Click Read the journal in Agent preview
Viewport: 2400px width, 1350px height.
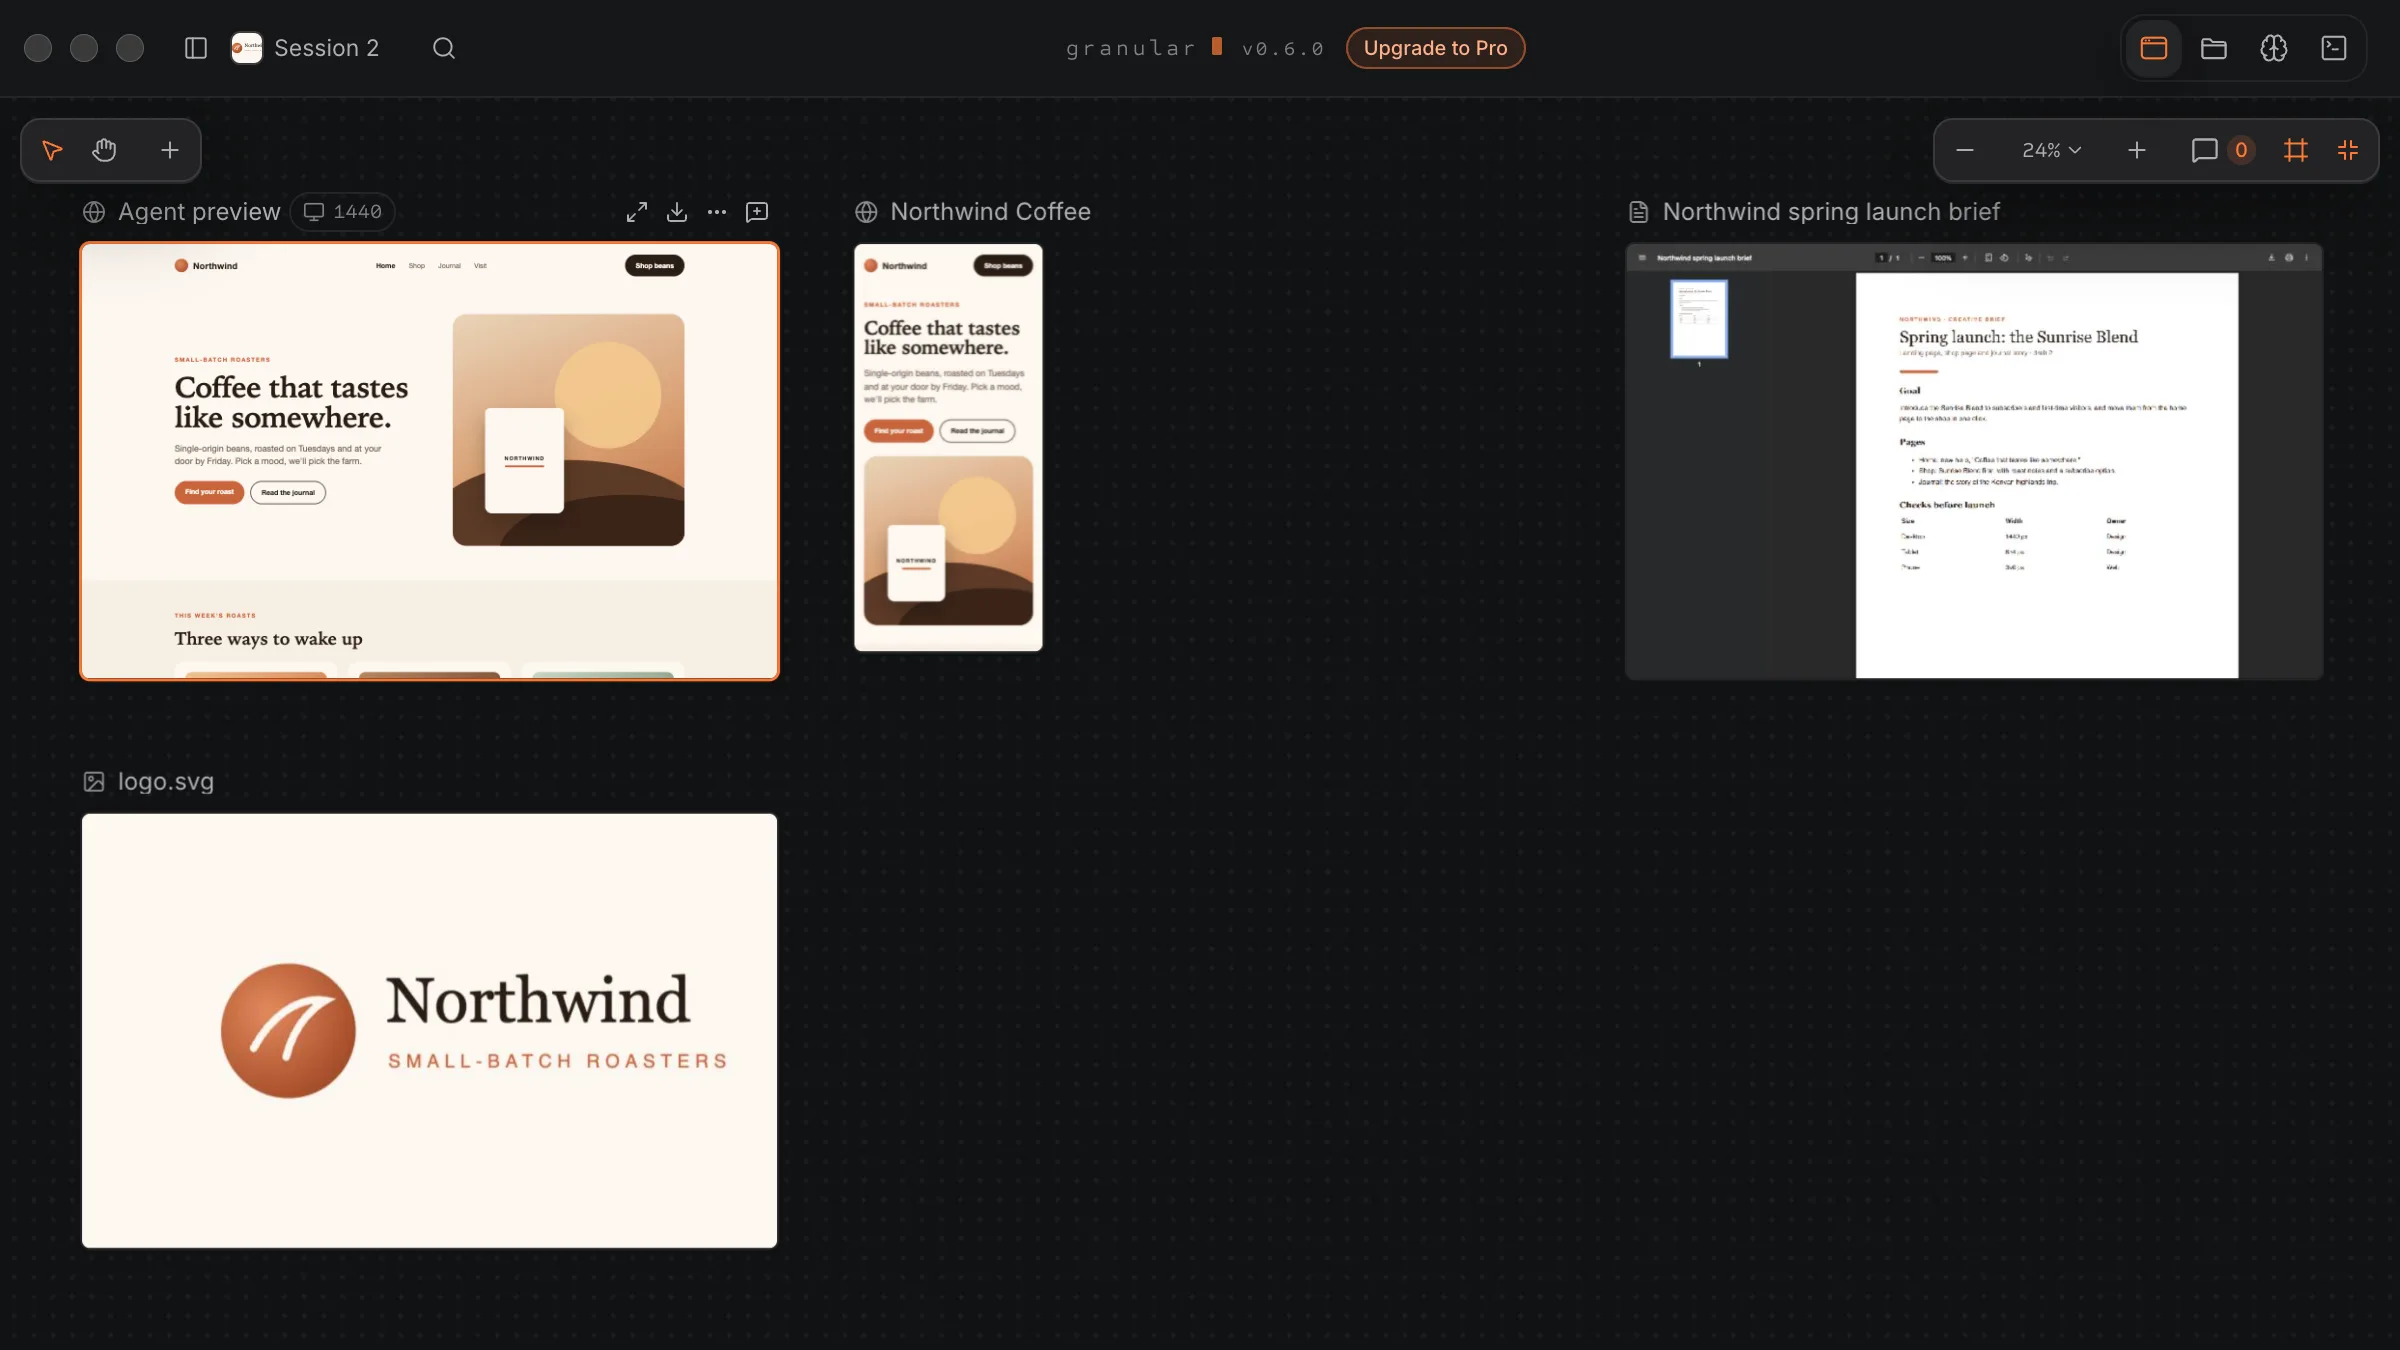point(288,492)
